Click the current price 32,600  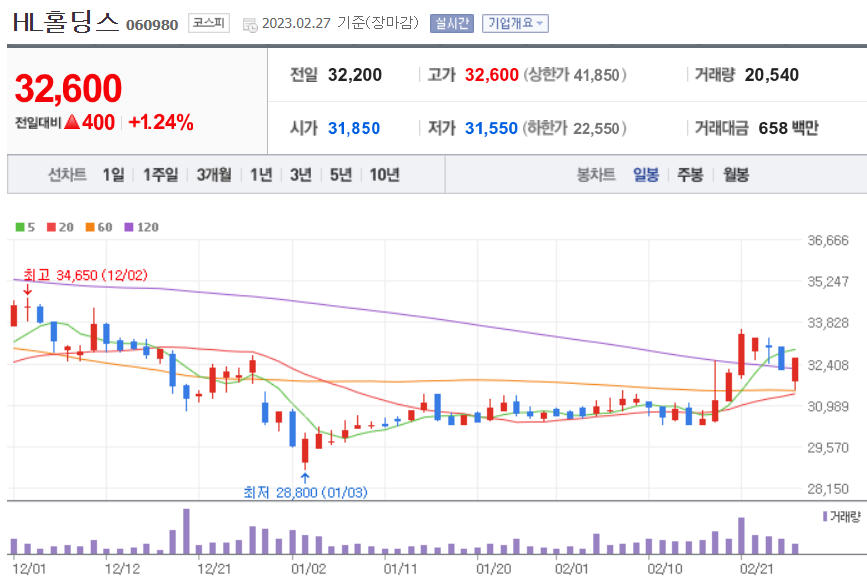pos(68,88)
